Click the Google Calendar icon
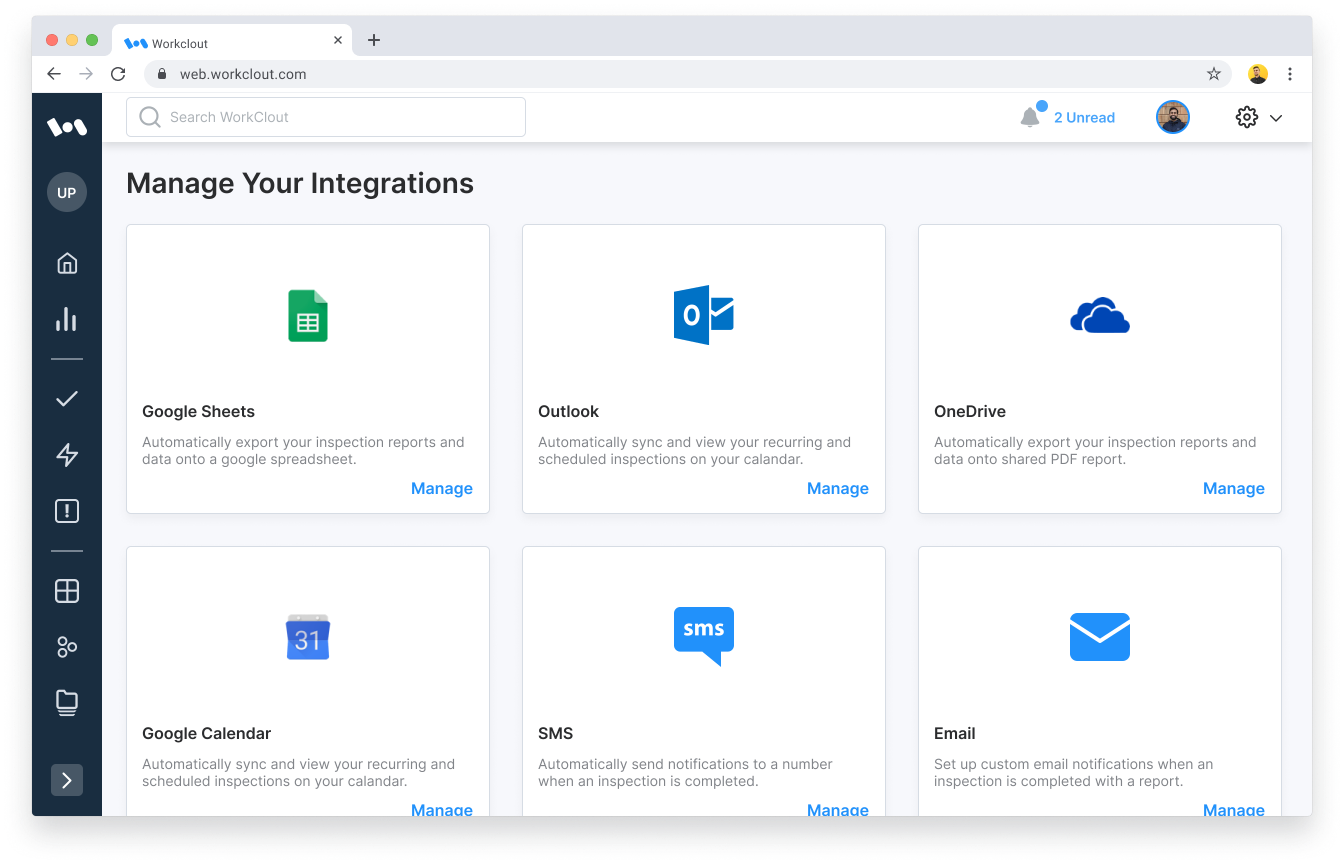Screen dimensions: 1344x864 point(308,637)
